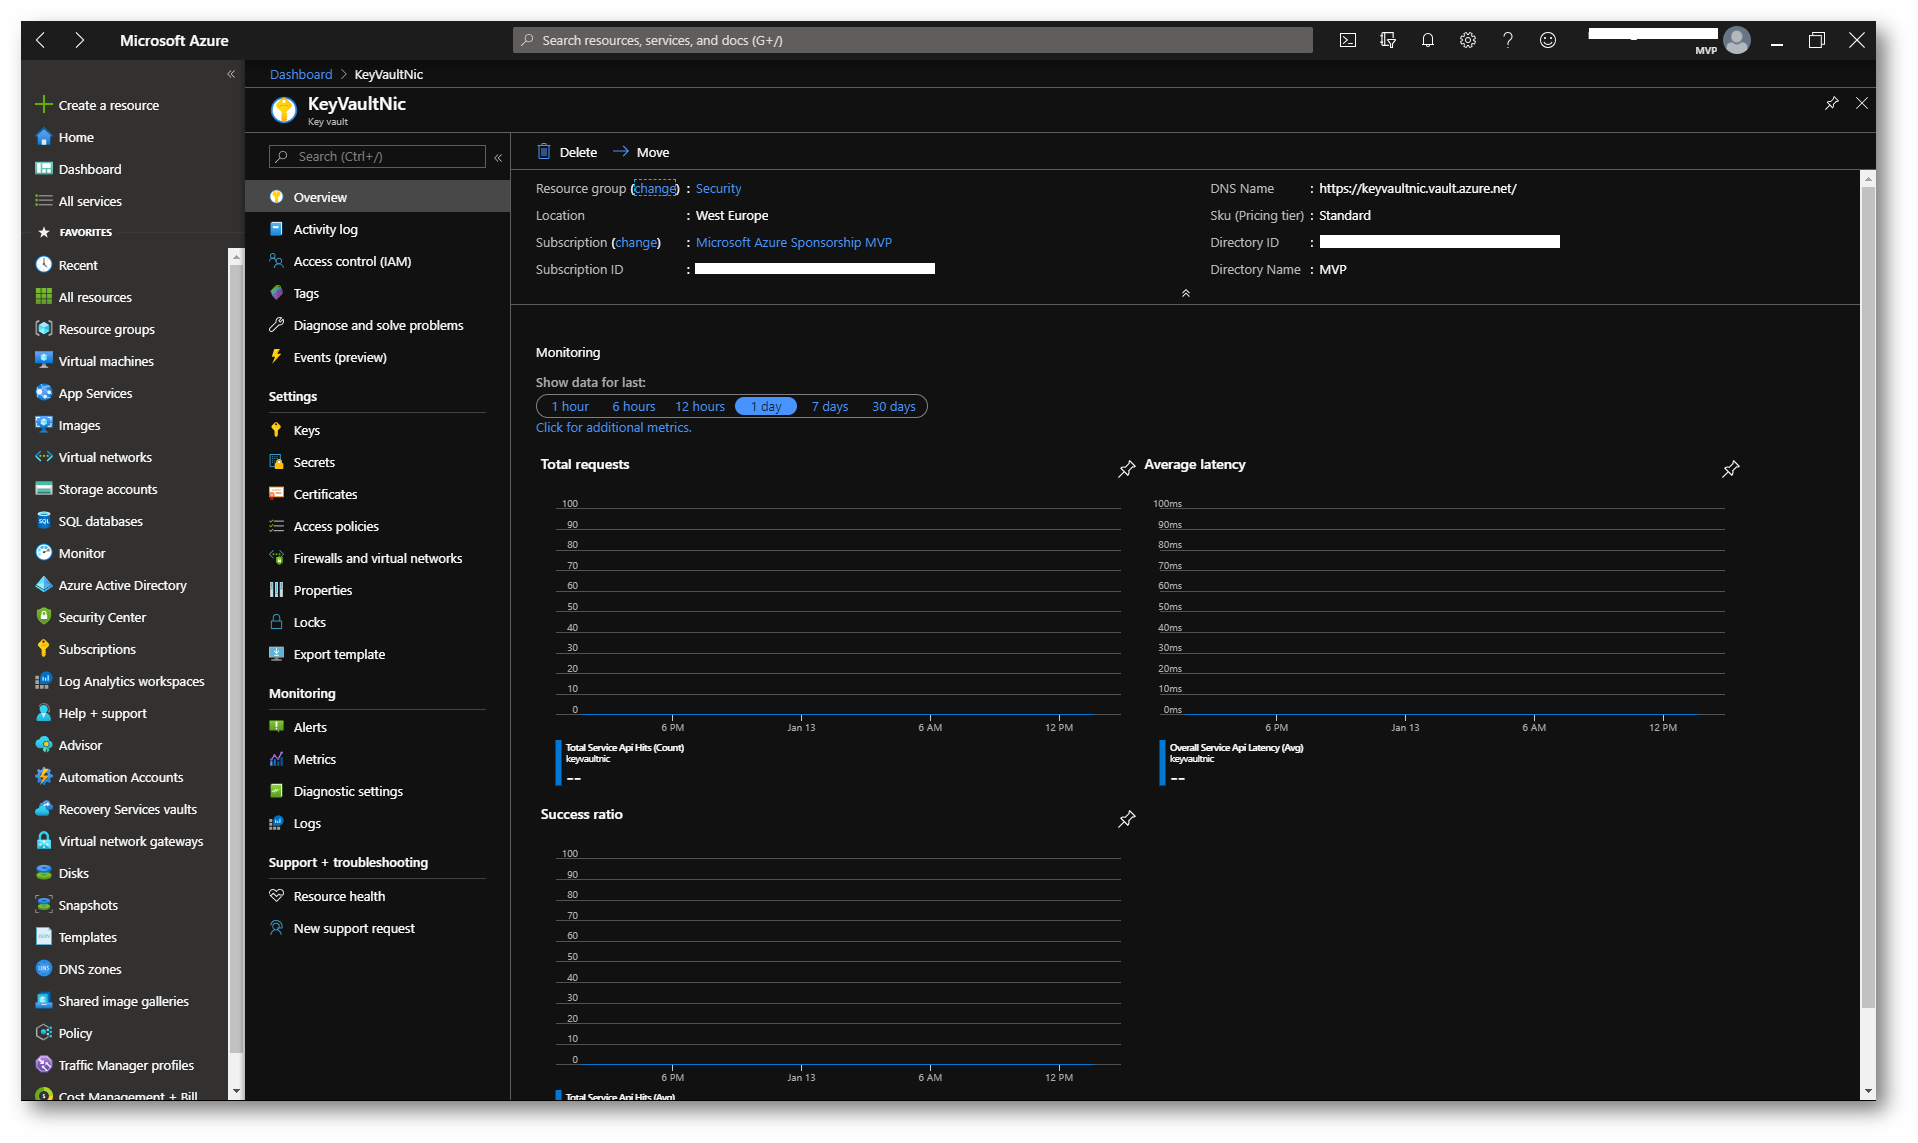
Task: Open Microsoft Azure Sponsorship MVP subscription
Action: point(794,242)
